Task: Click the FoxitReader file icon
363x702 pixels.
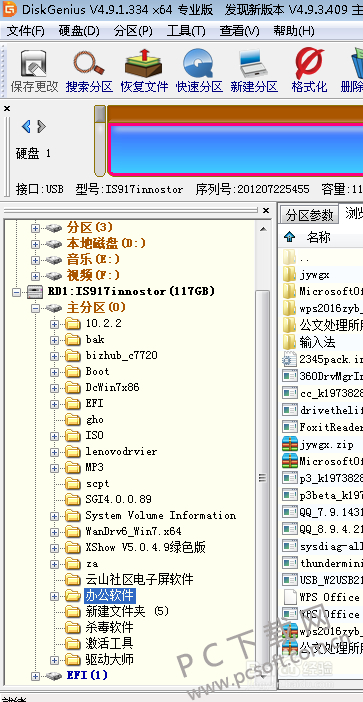Action: tap(290, 426)
